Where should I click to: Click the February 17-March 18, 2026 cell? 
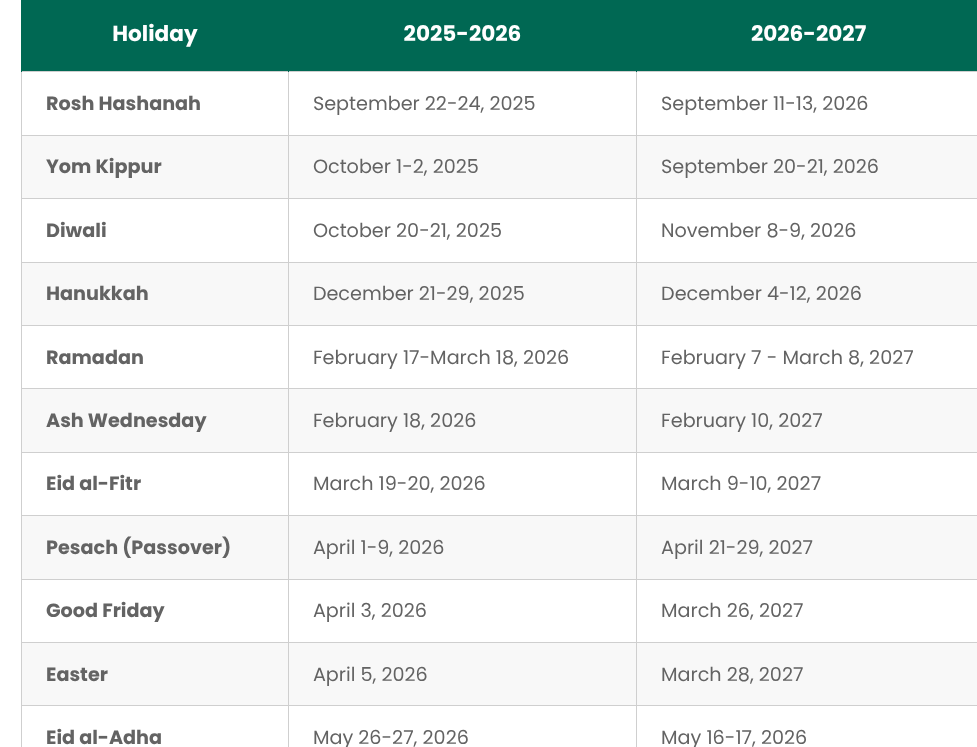pos(441,358)
